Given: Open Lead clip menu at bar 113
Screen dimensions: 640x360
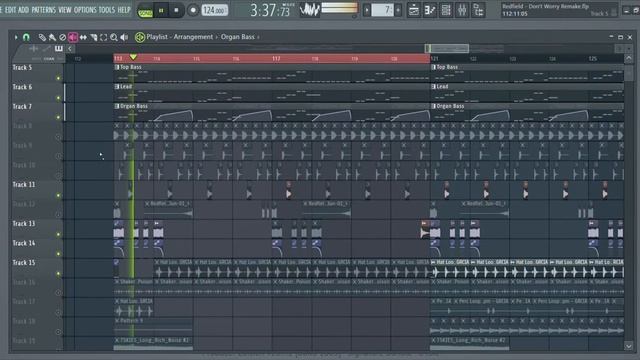Looking at the screenshot, I should pyautogui.click(x=117, y=87).
